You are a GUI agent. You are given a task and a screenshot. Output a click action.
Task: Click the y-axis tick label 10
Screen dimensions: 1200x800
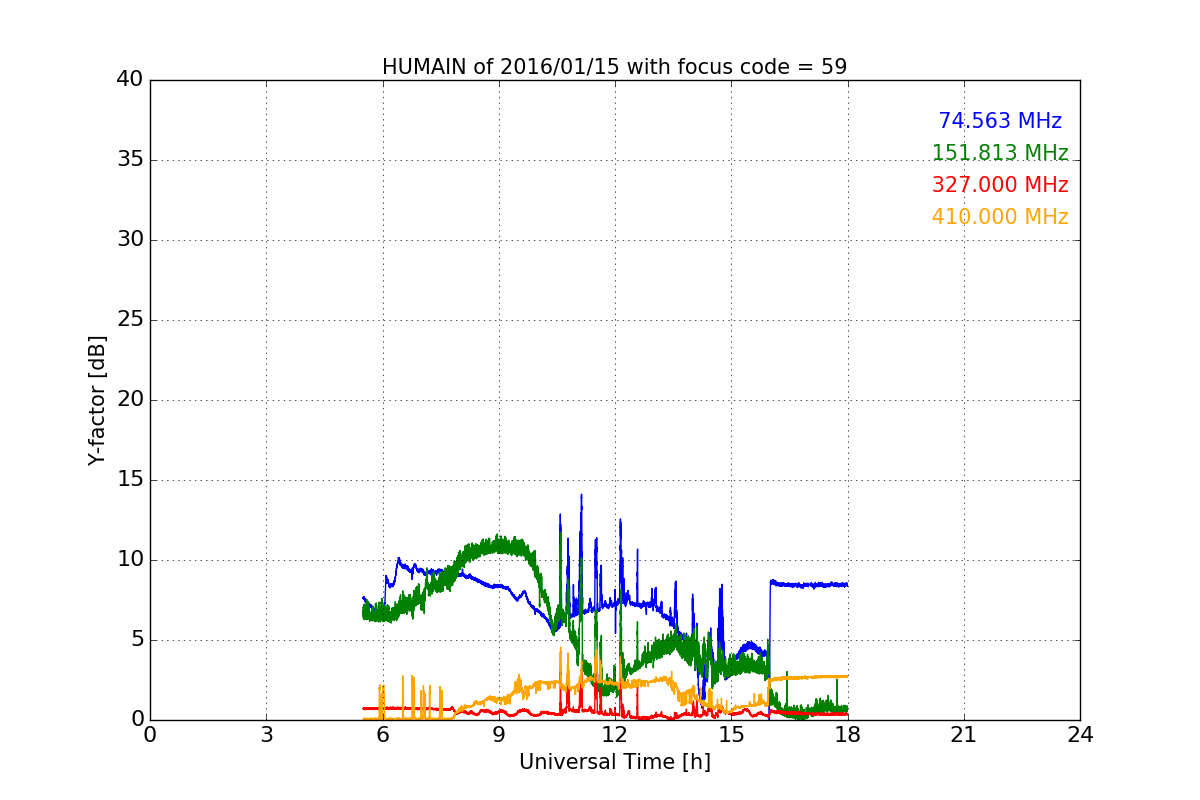[x=130, y=560]
